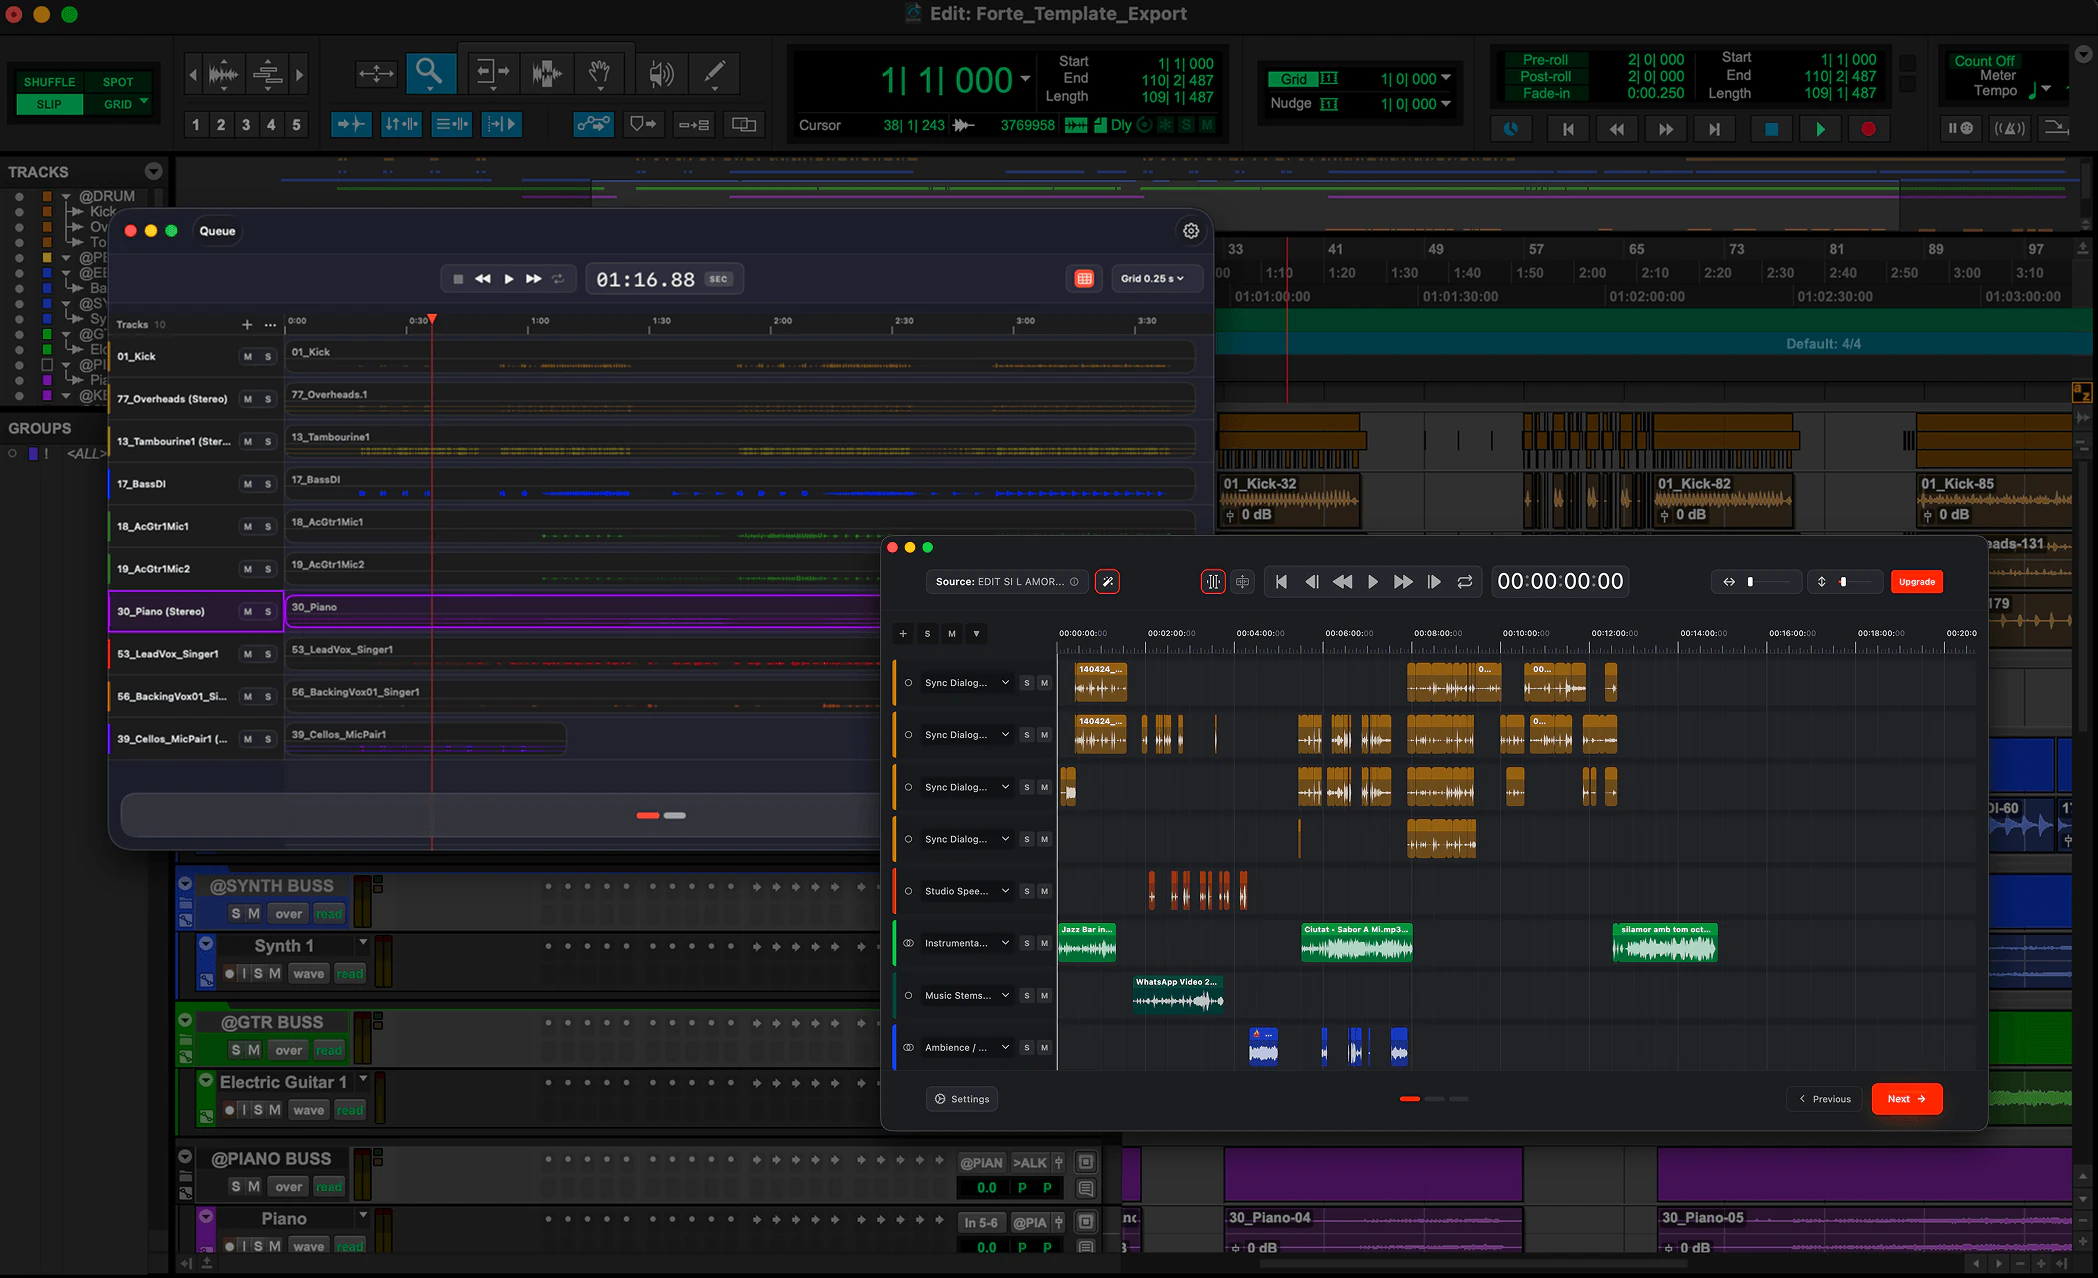Open Queue window settings gear
This screenshot has width=2098, height=1278.
click(1191, 231)
